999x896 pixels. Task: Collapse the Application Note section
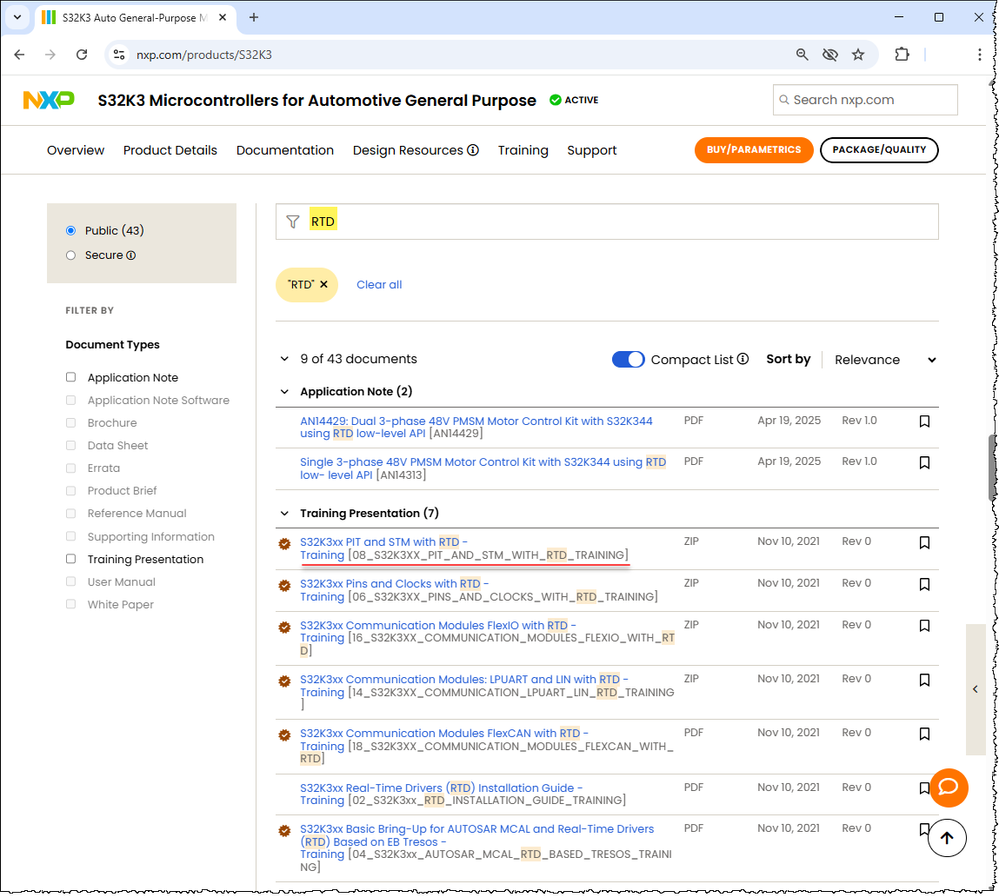coord(284,391)
